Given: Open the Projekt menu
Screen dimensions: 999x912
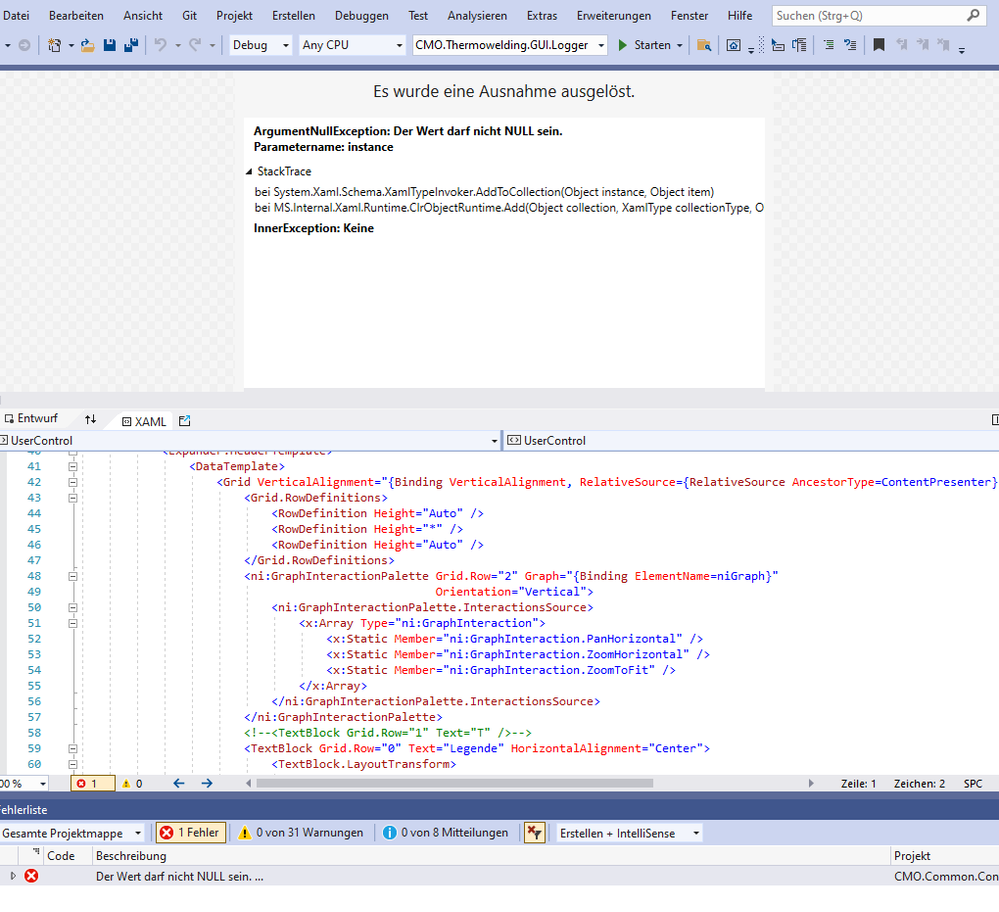Looking at the screenshot, I should (234, 15).
